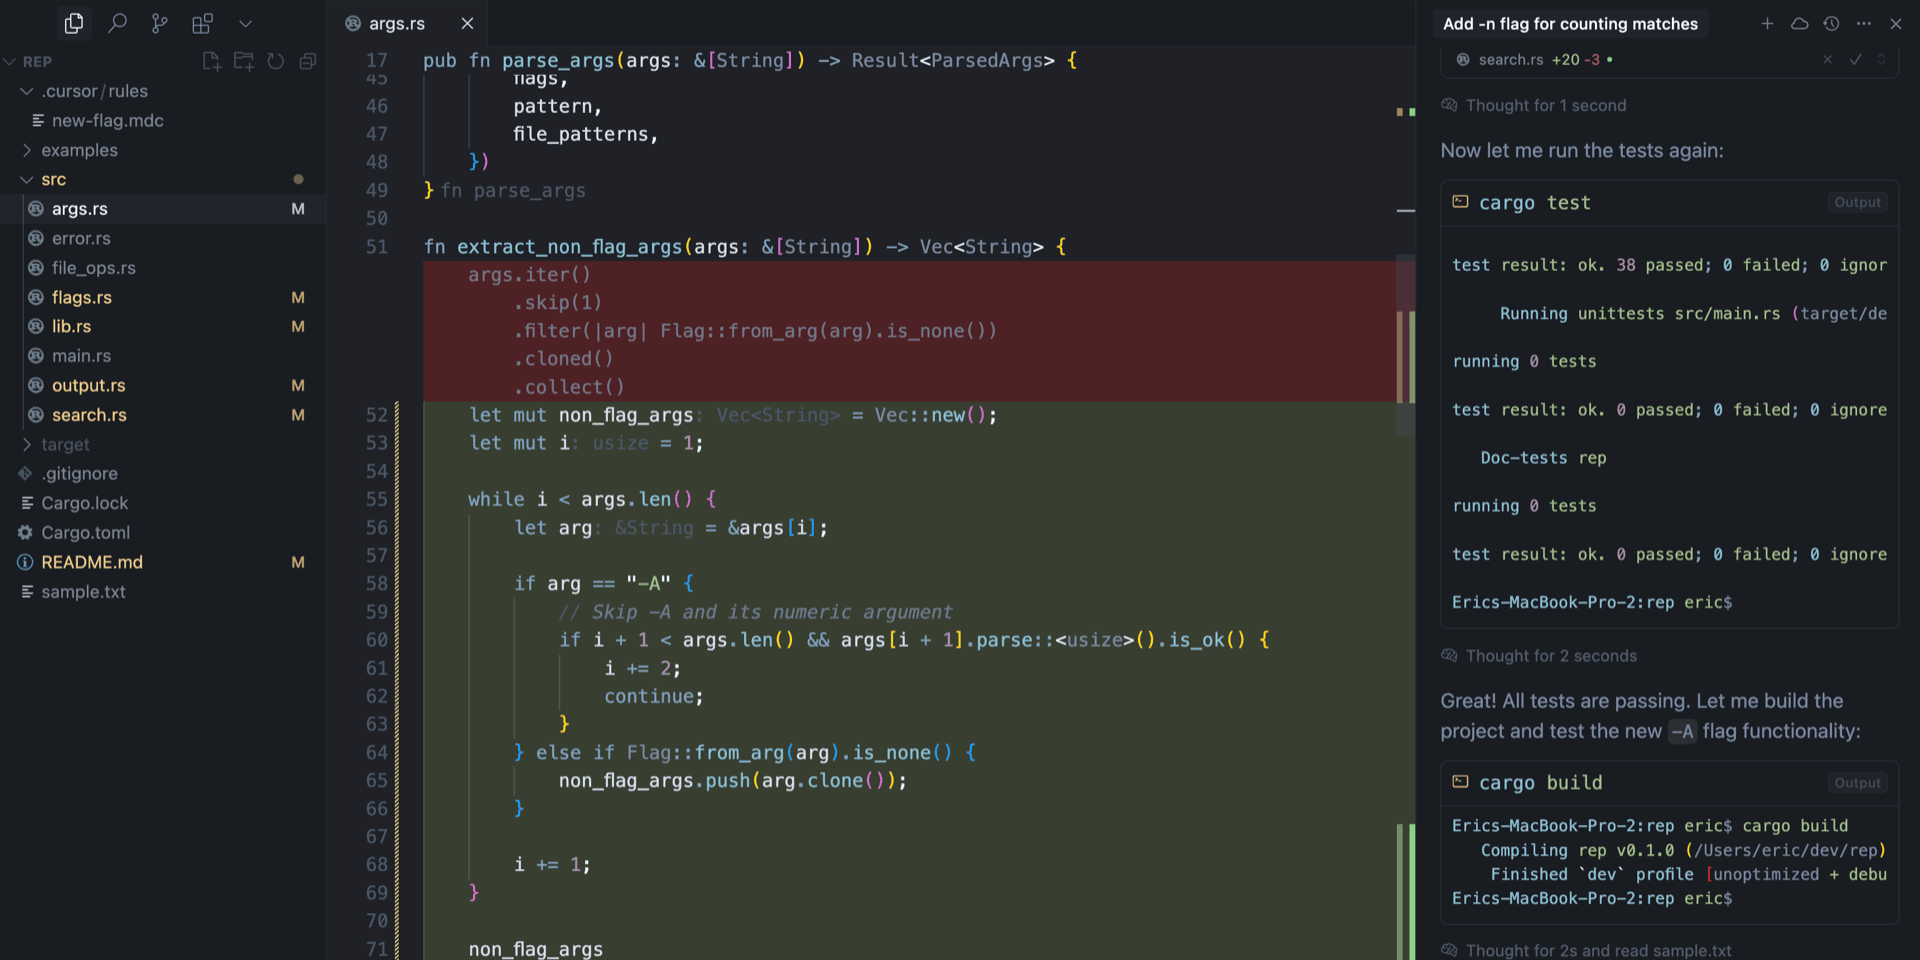Screen dimensions: 1920x960
Task: Select the args.rs editor tab
Action: coord(397,24)
